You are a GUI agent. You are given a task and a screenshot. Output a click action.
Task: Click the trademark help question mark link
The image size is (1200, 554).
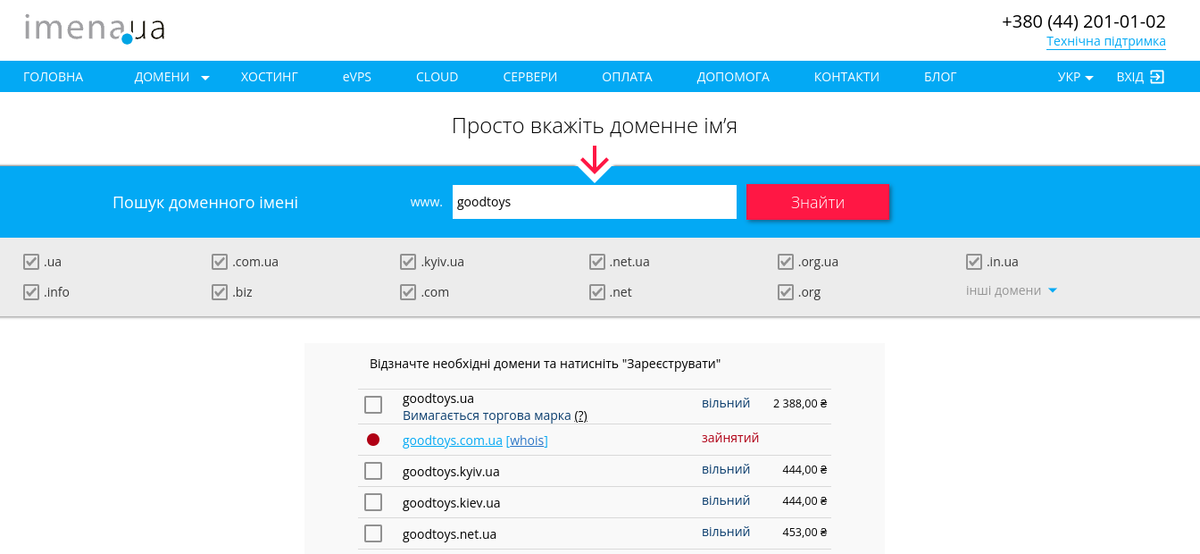pos(581,416)
